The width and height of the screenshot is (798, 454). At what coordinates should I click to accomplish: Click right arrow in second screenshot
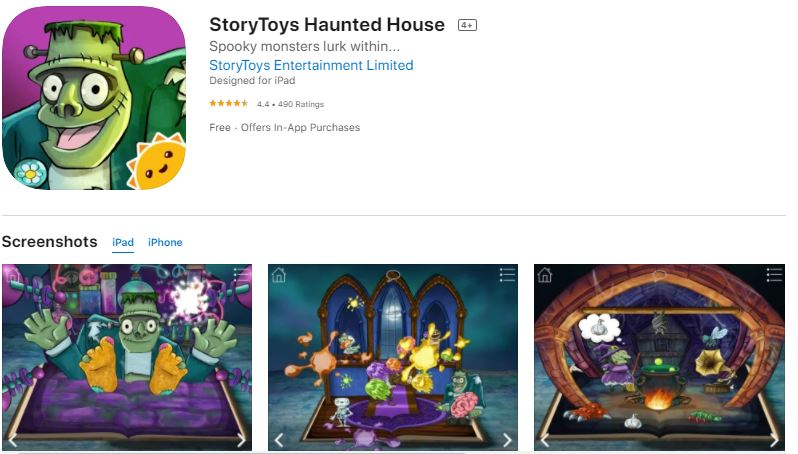pos(507,440)
